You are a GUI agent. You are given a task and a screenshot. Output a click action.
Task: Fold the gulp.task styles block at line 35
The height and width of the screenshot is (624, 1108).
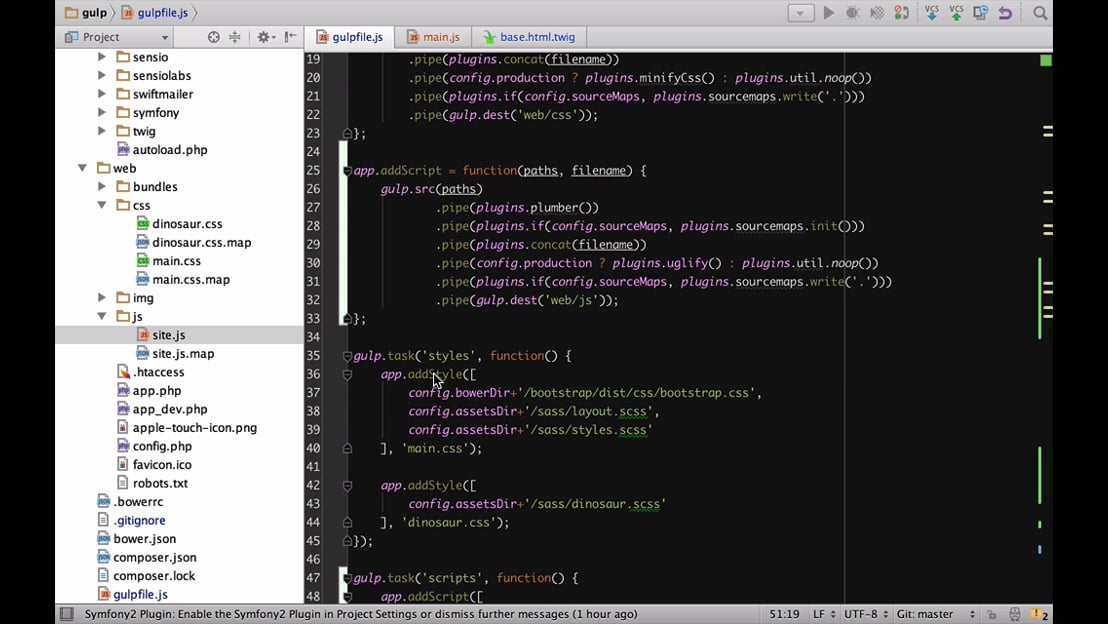pyautogui.click(x=347, y=355)
